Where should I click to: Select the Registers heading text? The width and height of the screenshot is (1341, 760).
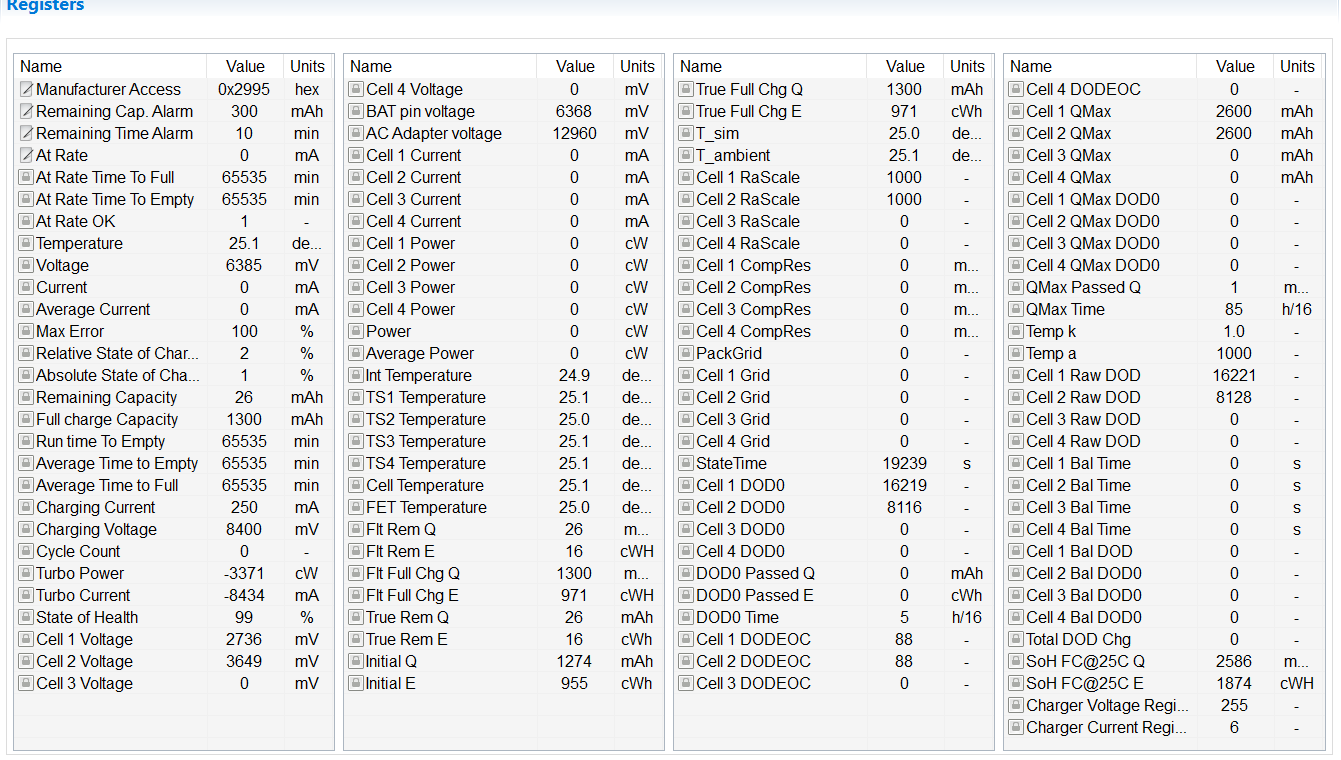click(x=45, y=6)
